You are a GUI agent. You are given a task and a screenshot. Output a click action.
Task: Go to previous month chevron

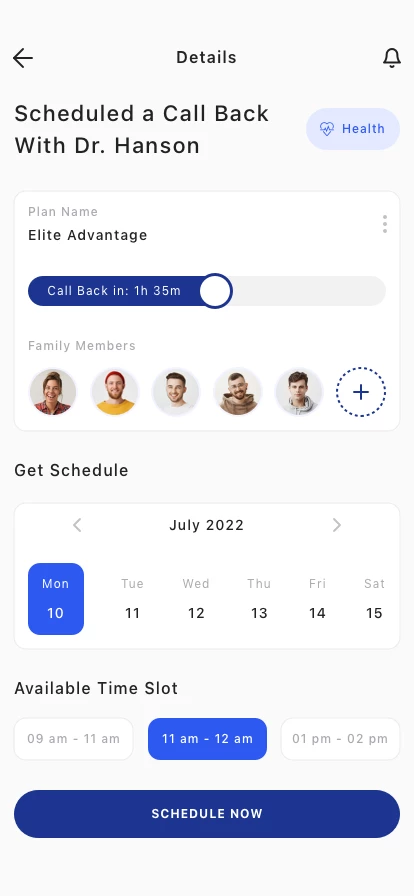click(x=77, y=525)
